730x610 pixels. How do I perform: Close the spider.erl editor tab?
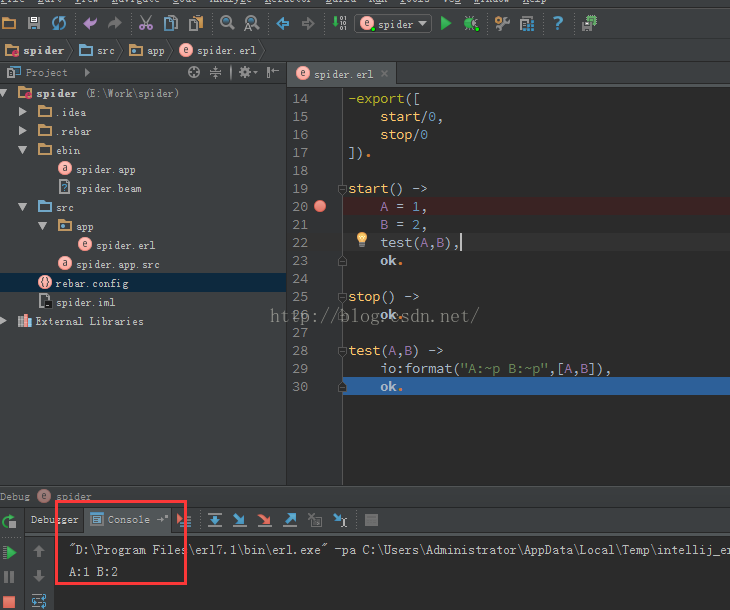point(385,74)
